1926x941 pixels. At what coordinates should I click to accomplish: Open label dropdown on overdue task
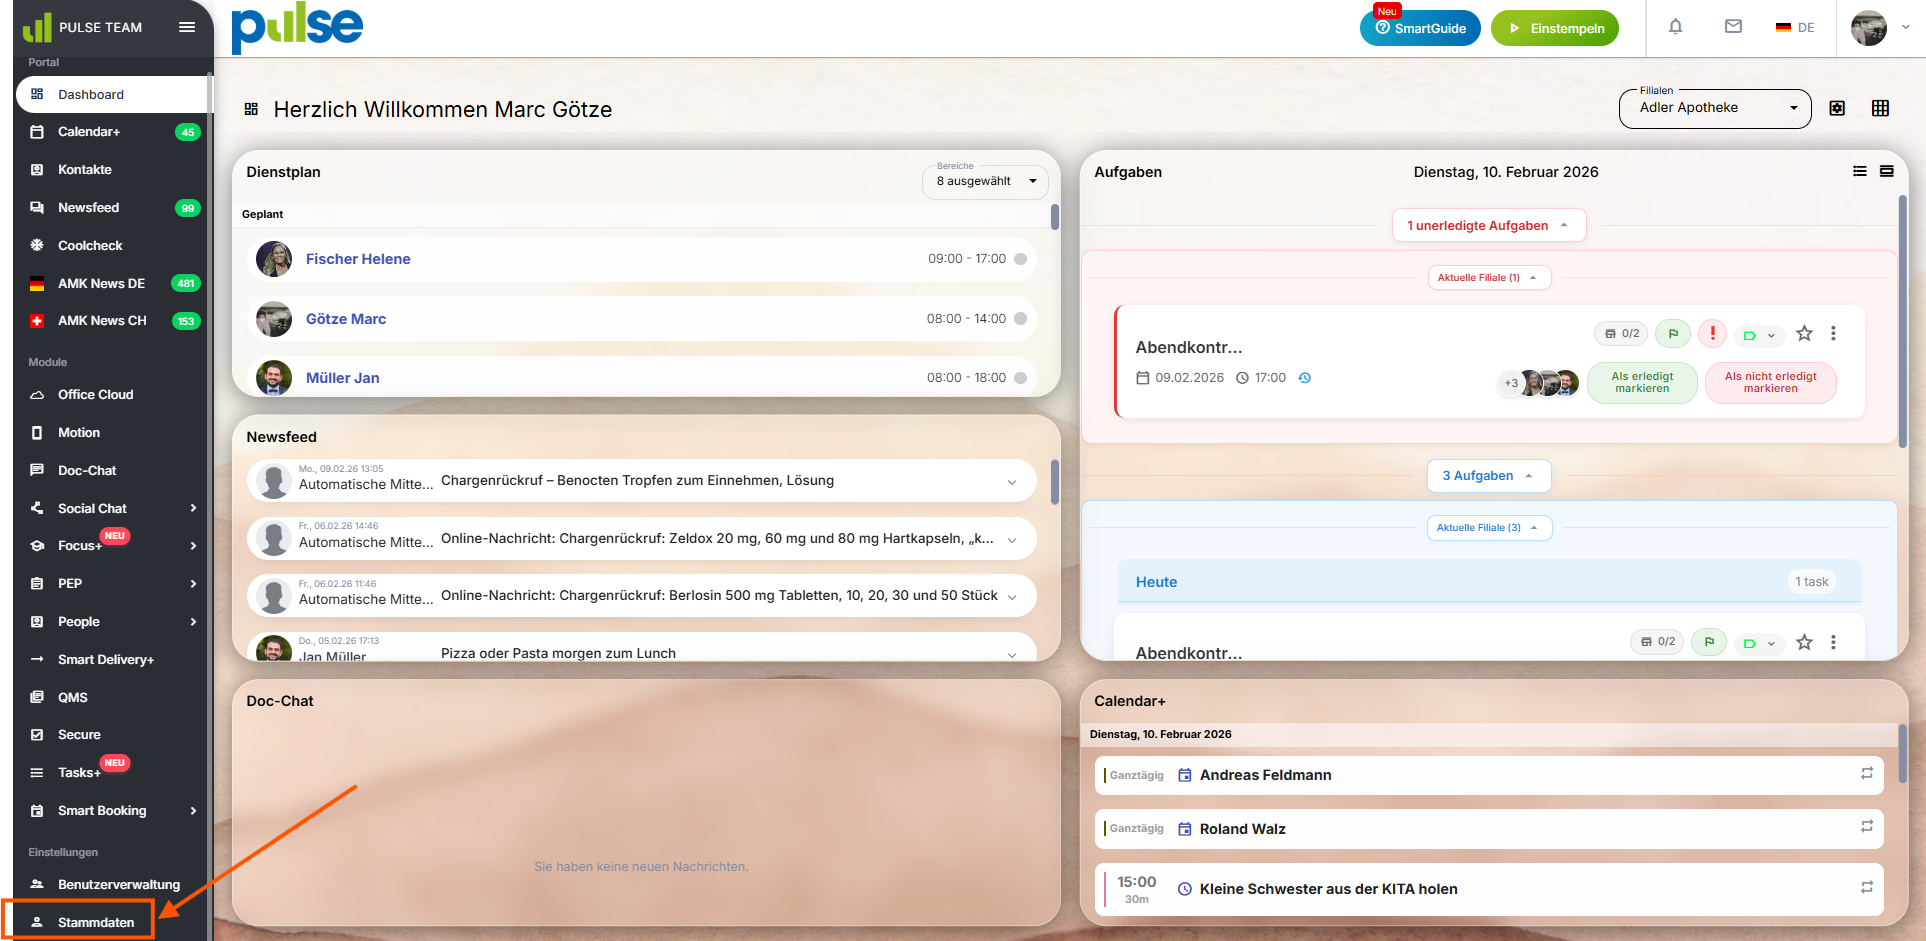tap(1759, 335)
